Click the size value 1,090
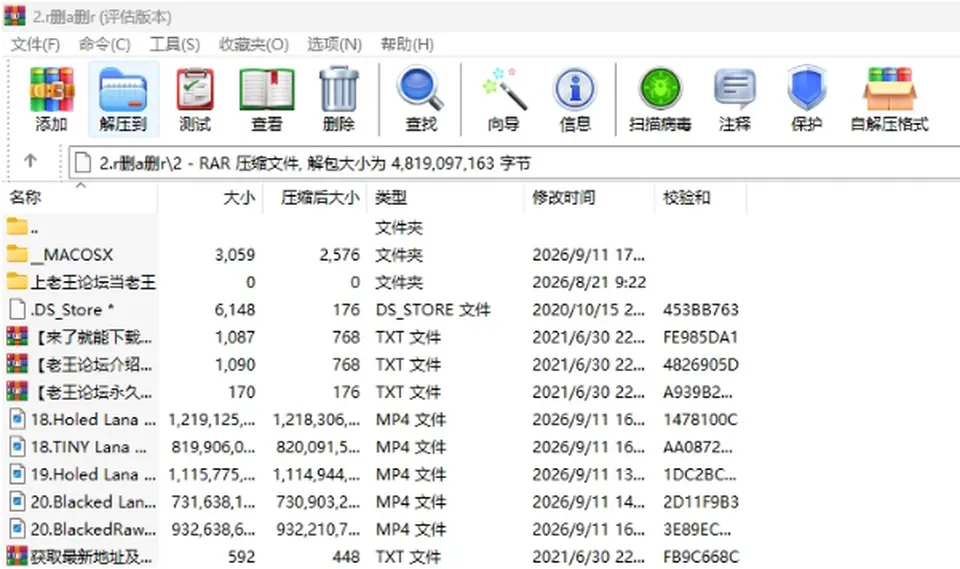Screen dimensions: 960x569 (234, 364)
